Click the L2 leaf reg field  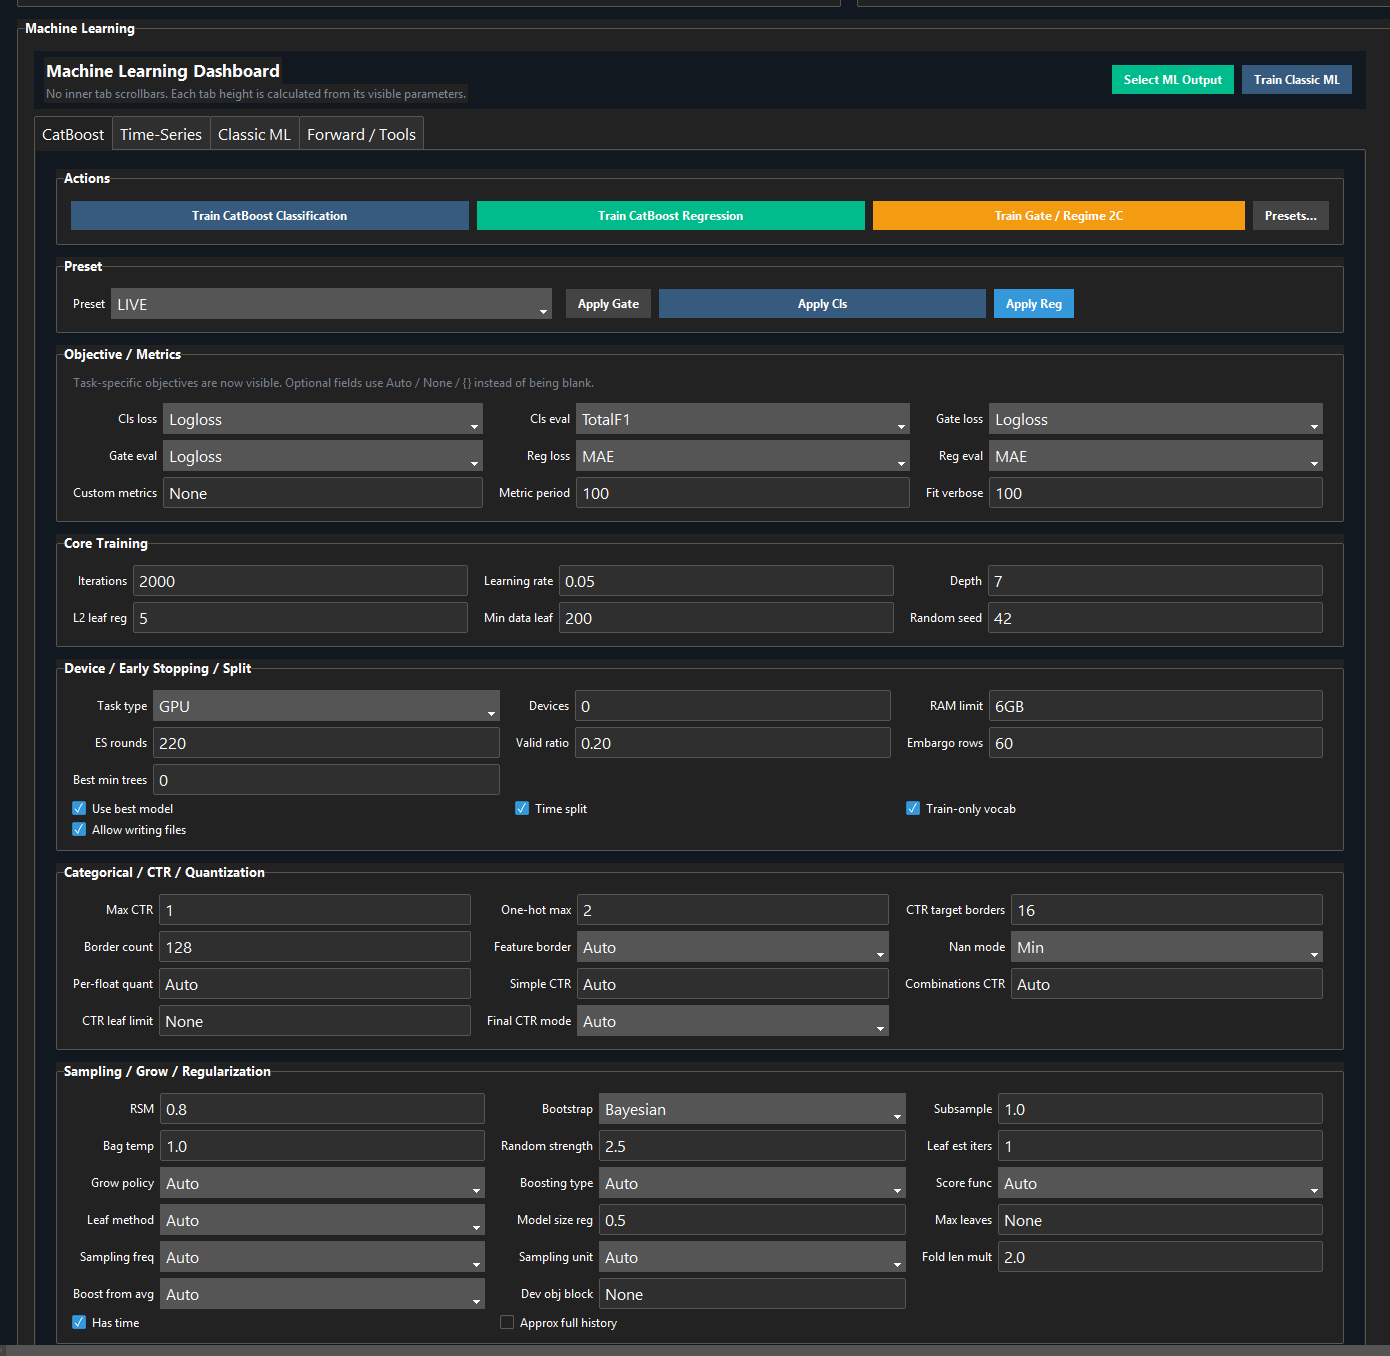click(x=300, y=618)
